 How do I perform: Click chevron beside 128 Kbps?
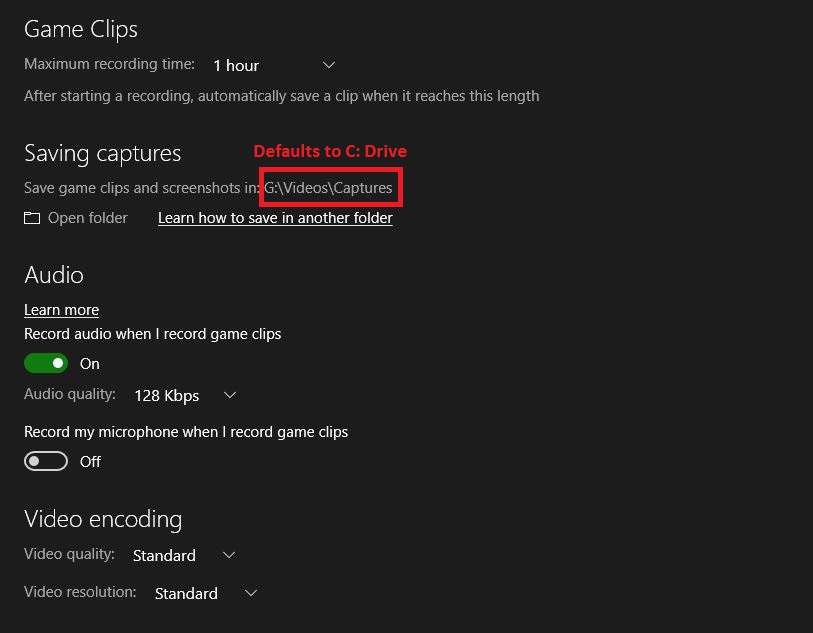[230, 396]
